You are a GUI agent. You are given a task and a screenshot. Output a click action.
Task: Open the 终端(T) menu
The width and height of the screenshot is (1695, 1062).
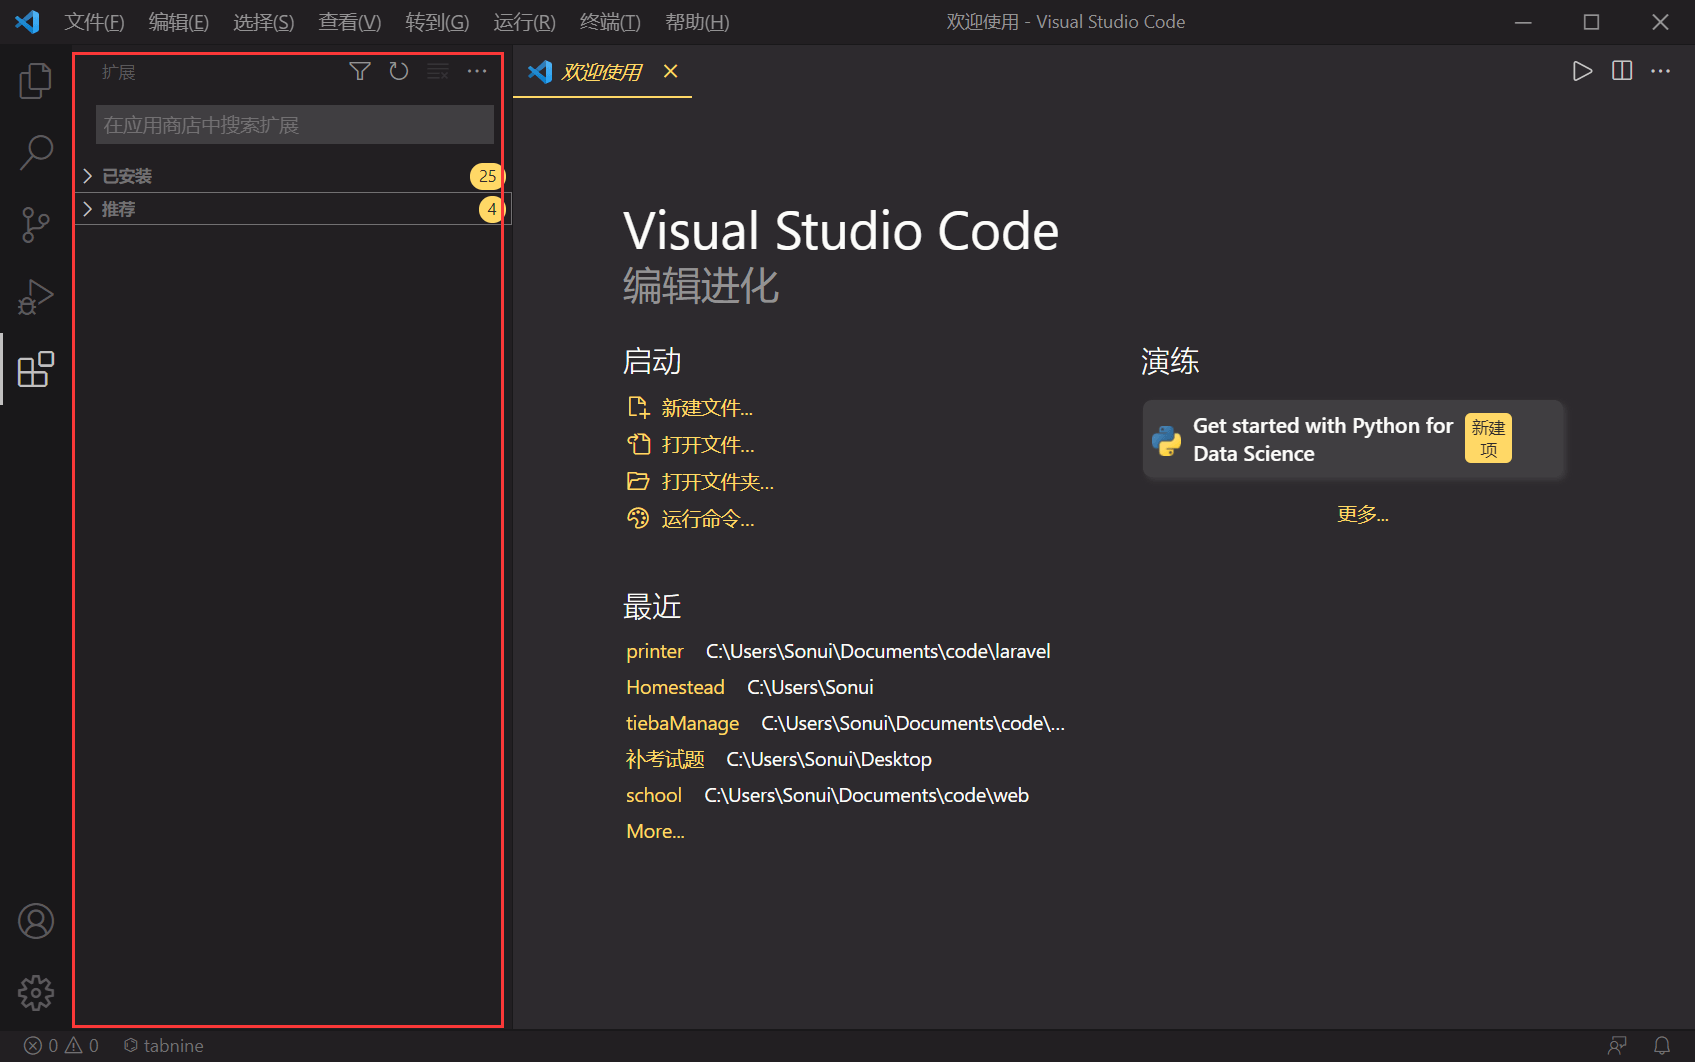610,22
